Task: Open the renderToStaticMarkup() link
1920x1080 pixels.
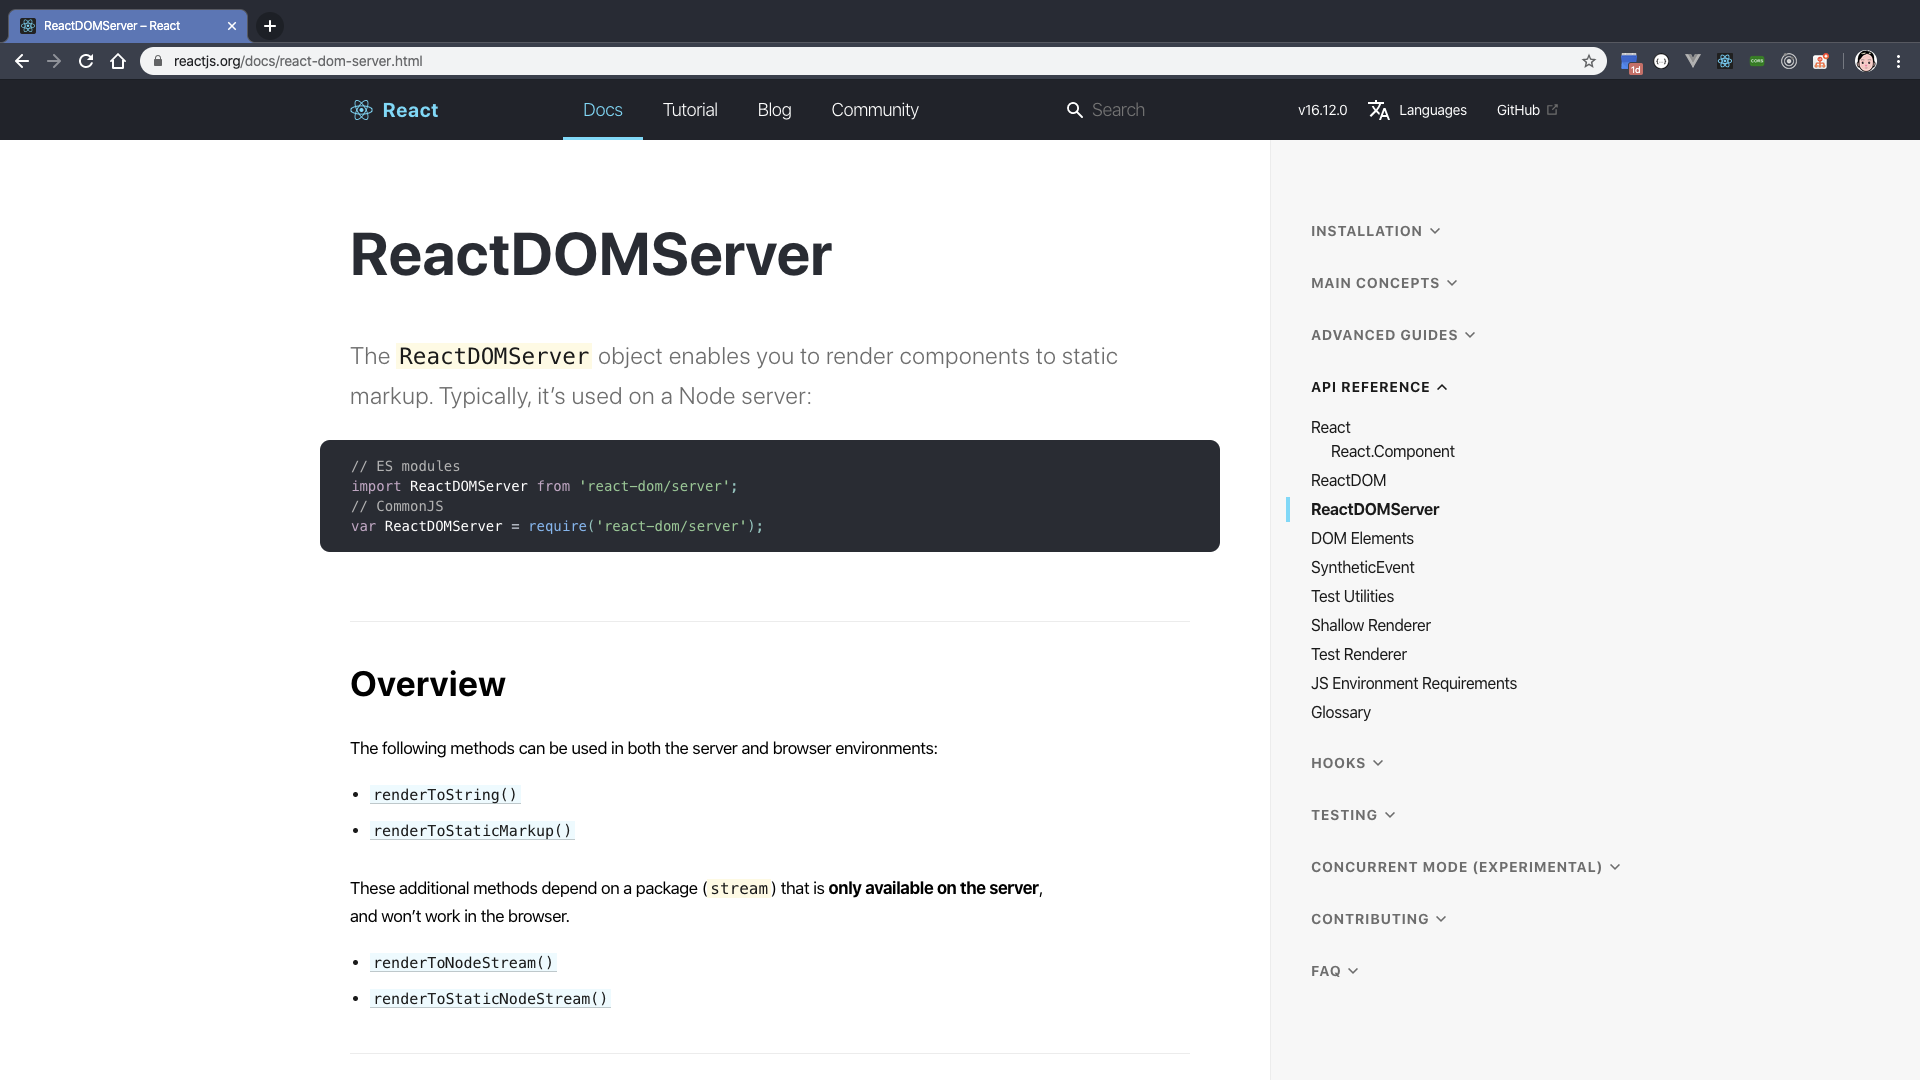Action: click(472, 831)
